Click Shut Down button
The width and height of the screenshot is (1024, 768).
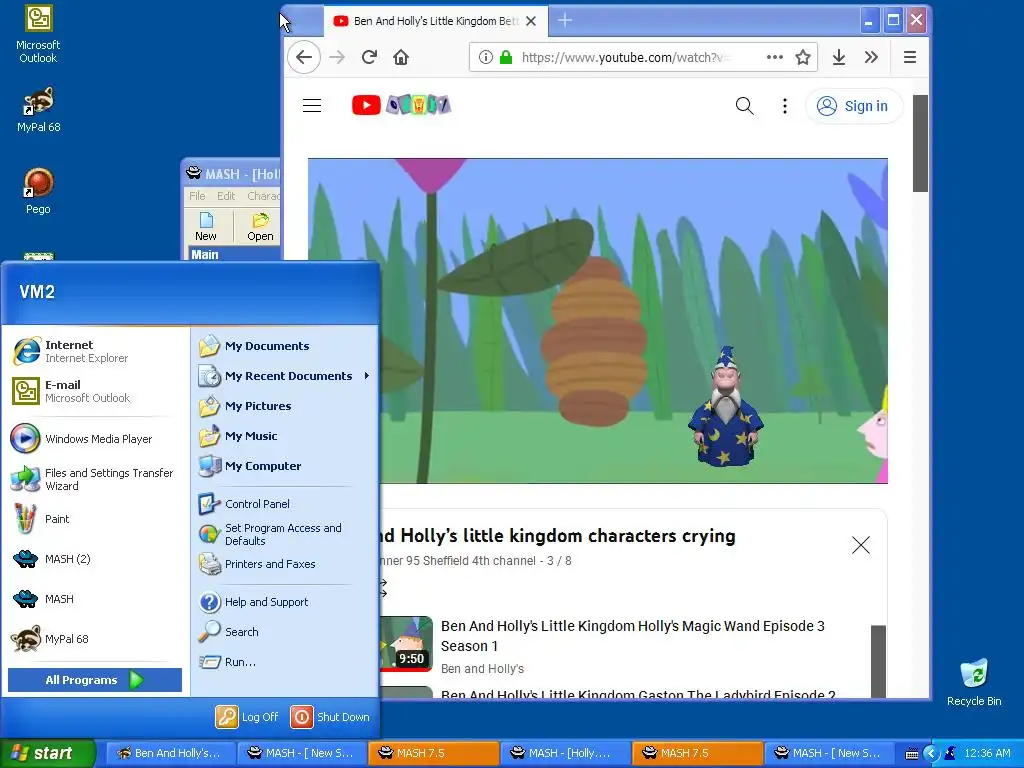point(330,717)
